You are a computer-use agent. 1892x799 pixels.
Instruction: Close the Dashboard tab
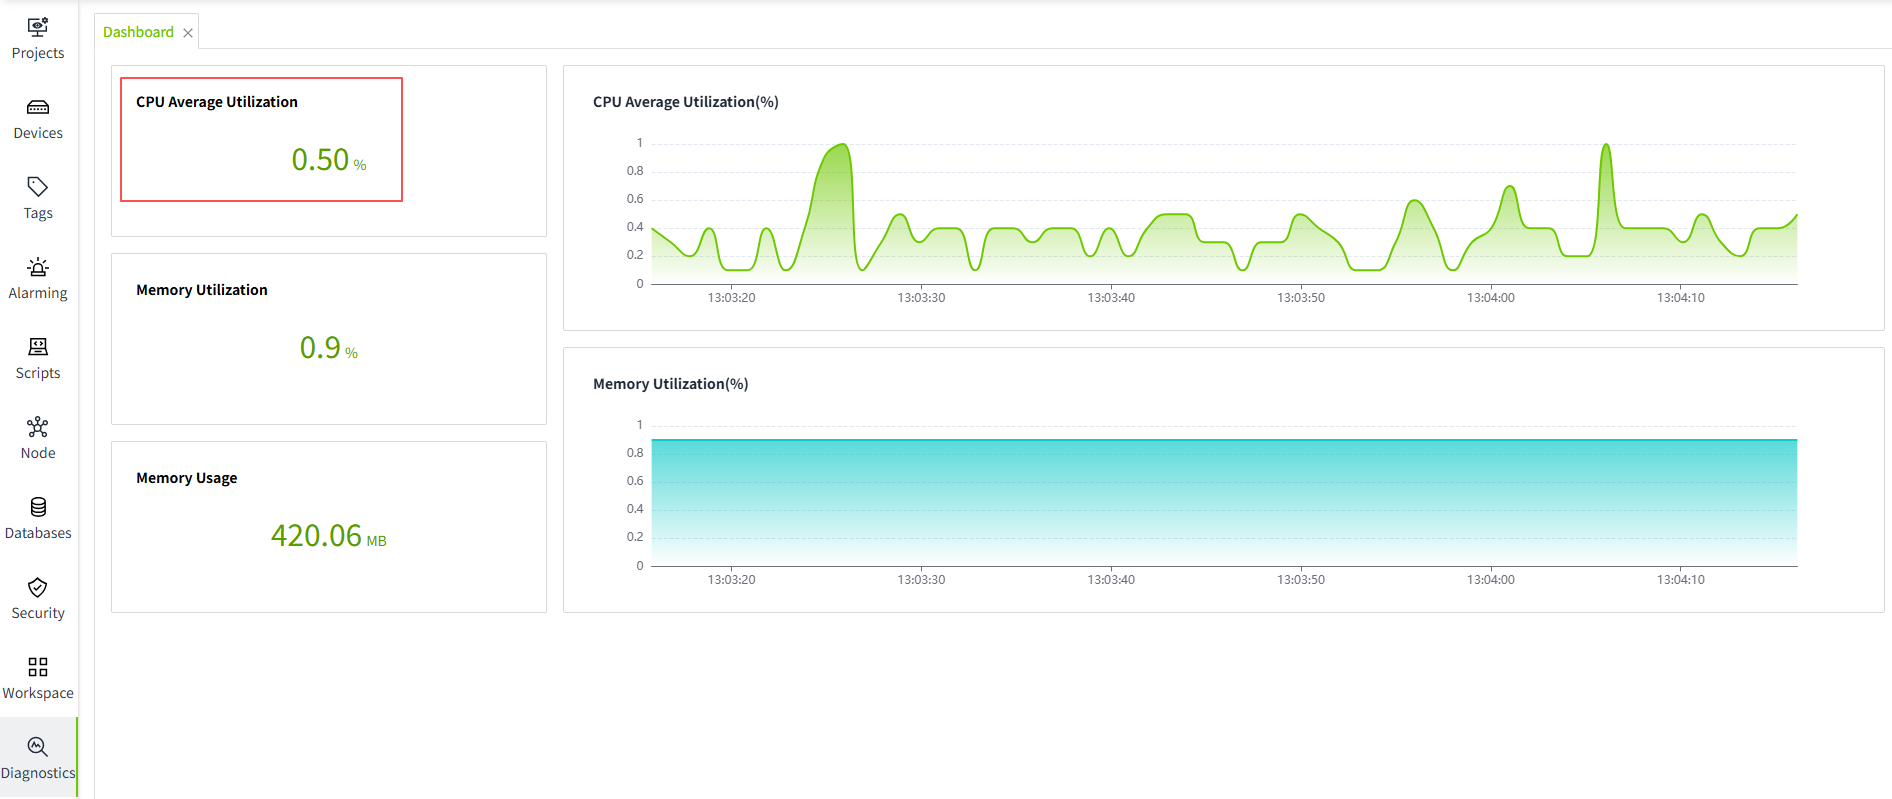click(x=188, y=33)
